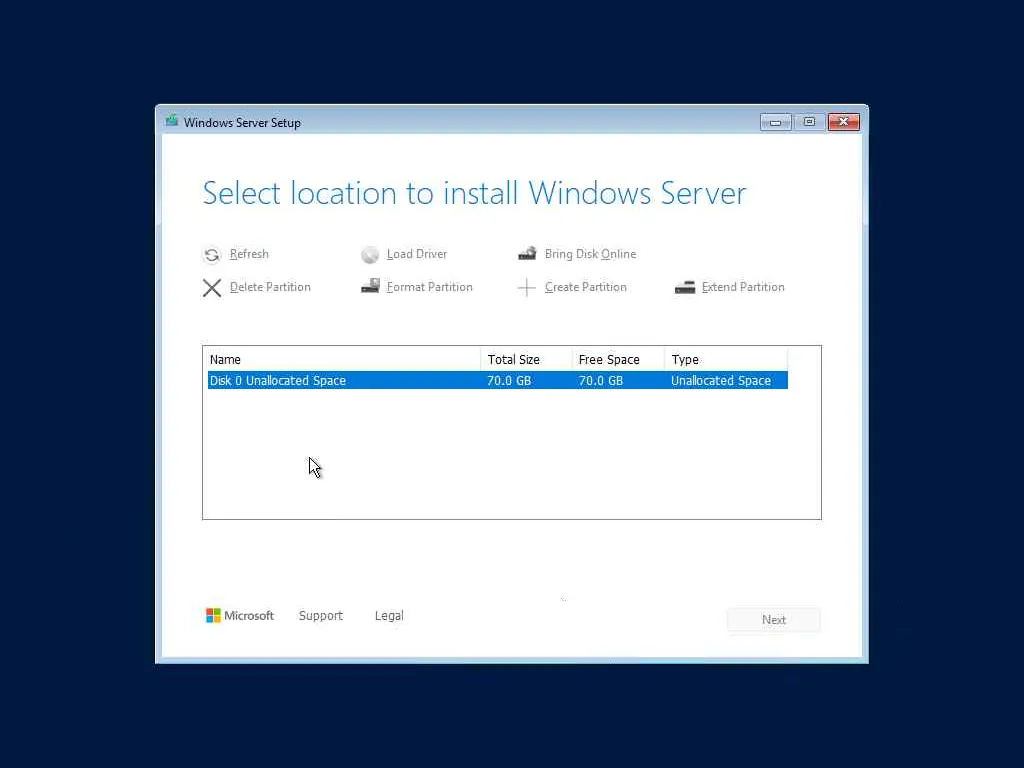
Task: Click the Microsoft logo in footer
Action: click(240, 615)
